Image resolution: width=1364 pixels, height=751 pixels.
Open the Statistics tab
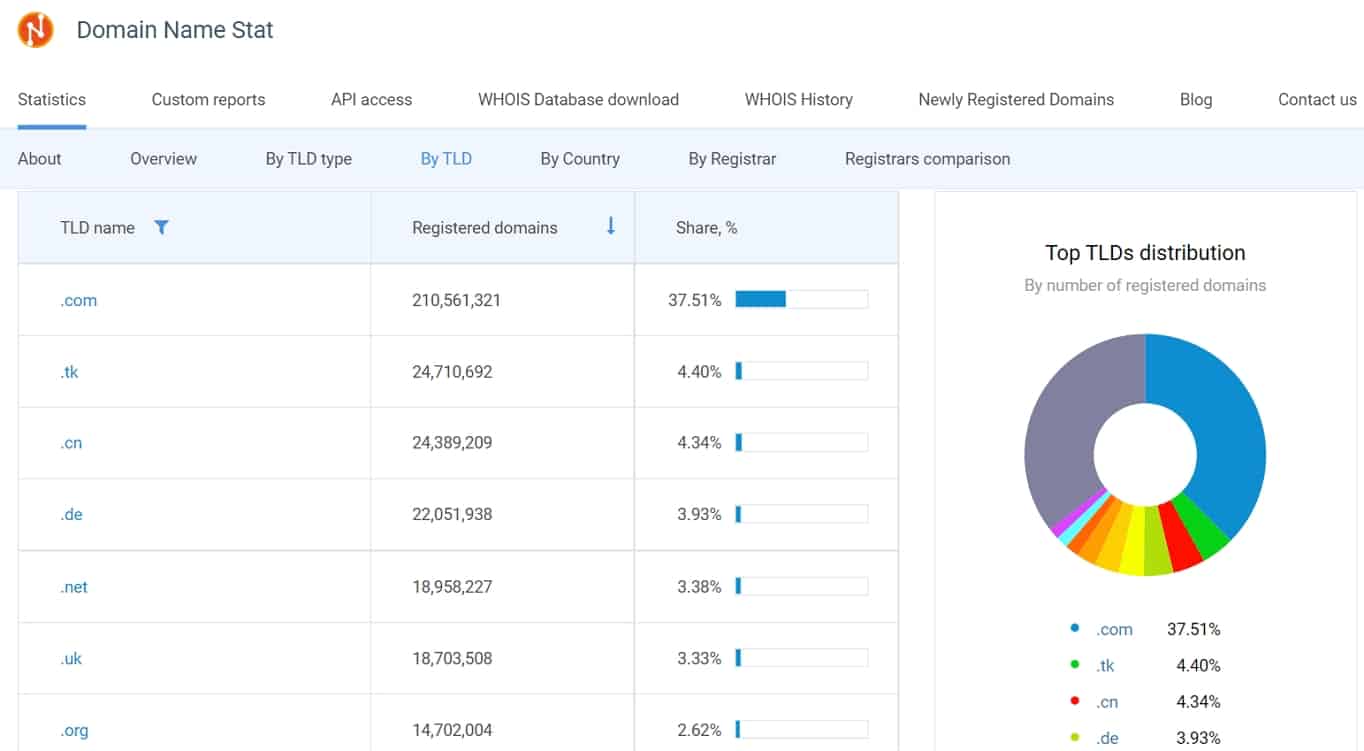click(52, 99)
